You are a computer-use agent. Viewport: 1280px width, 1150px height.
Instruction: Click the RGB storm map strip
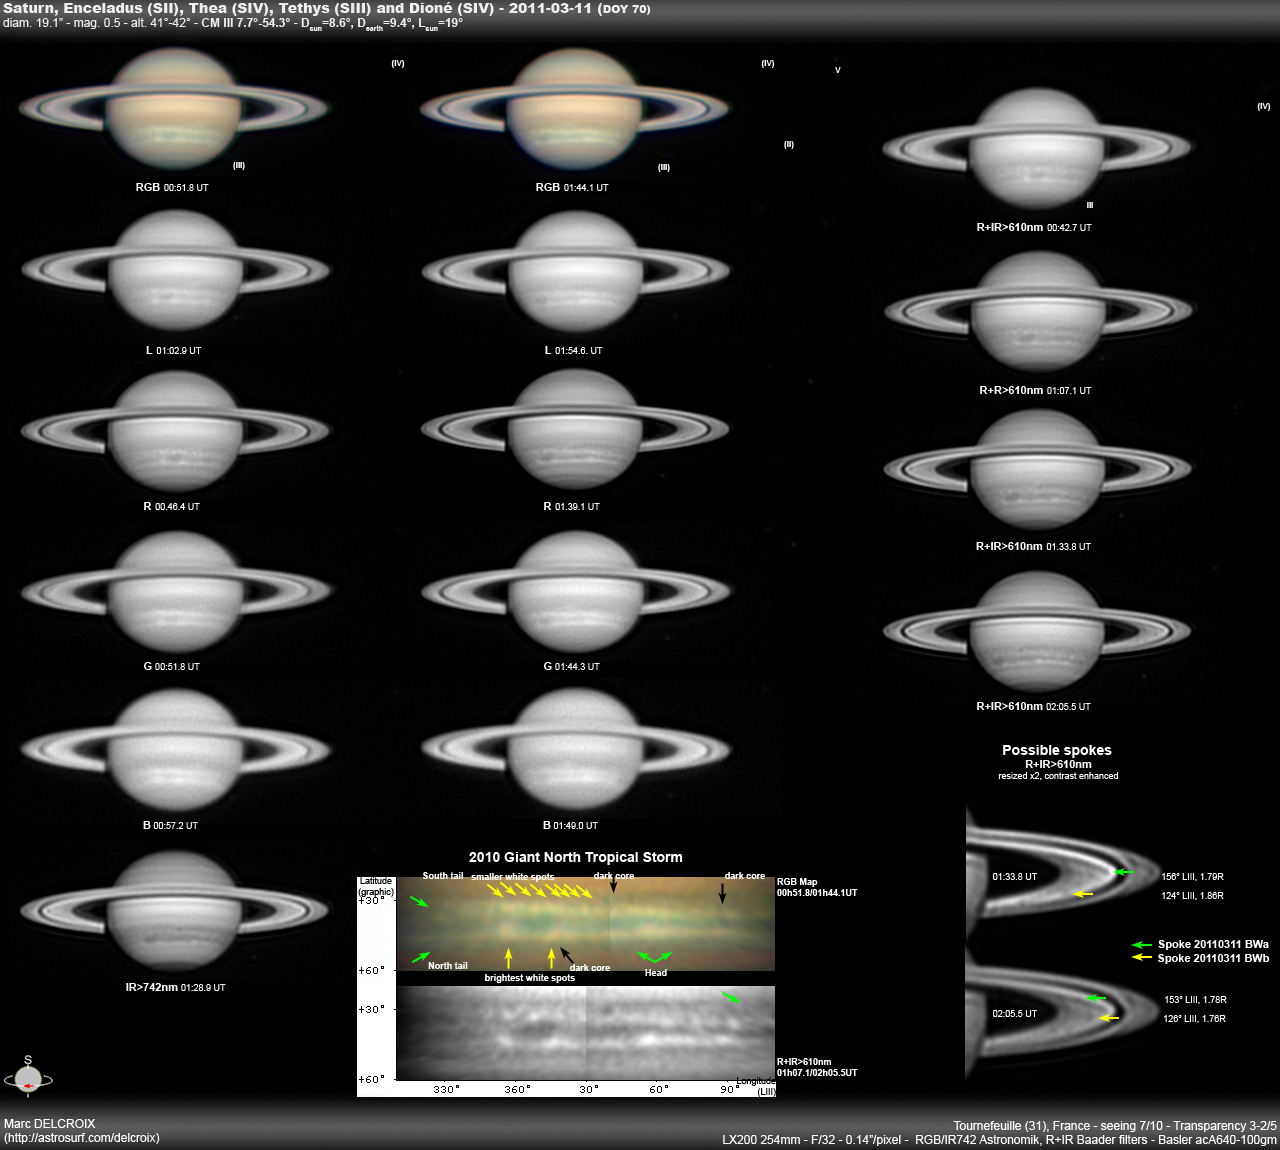click(586, 924)
